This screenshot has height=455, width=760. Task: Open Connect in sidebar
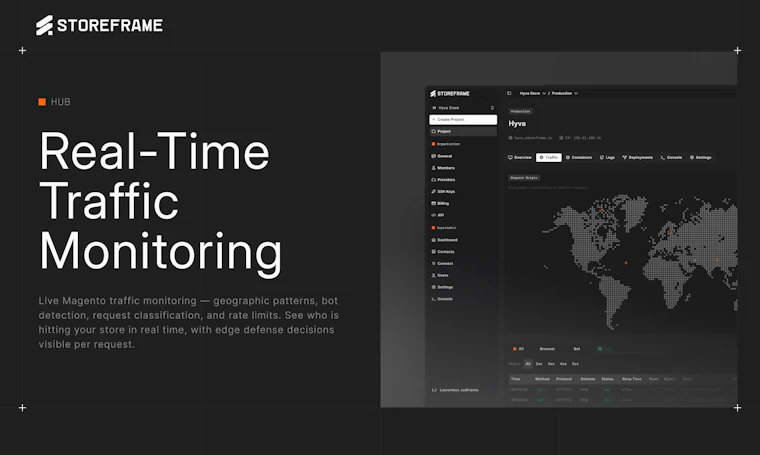coord(444,264)
